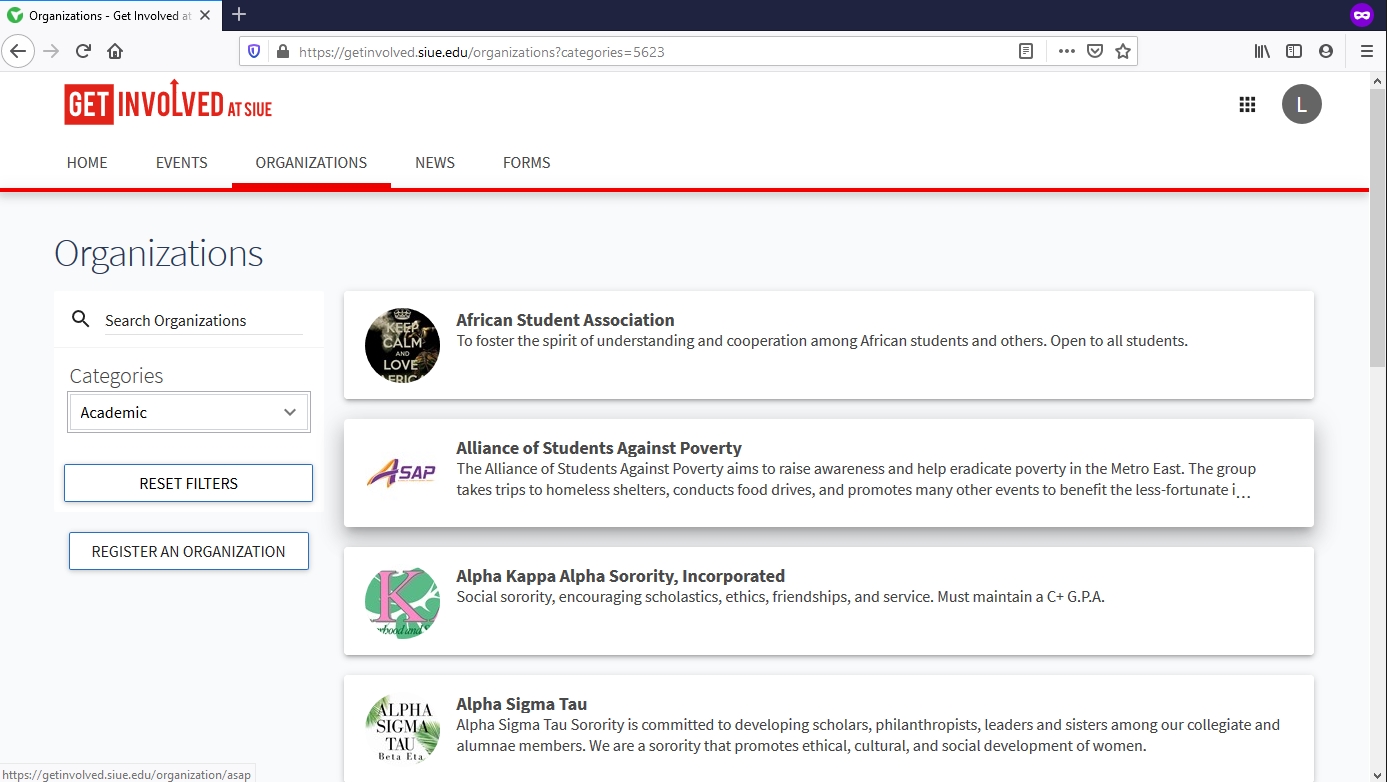The image size is (1387, 782).
Task: Click the Get Involved at SIUE logo
Action: [x=168, y=104]
